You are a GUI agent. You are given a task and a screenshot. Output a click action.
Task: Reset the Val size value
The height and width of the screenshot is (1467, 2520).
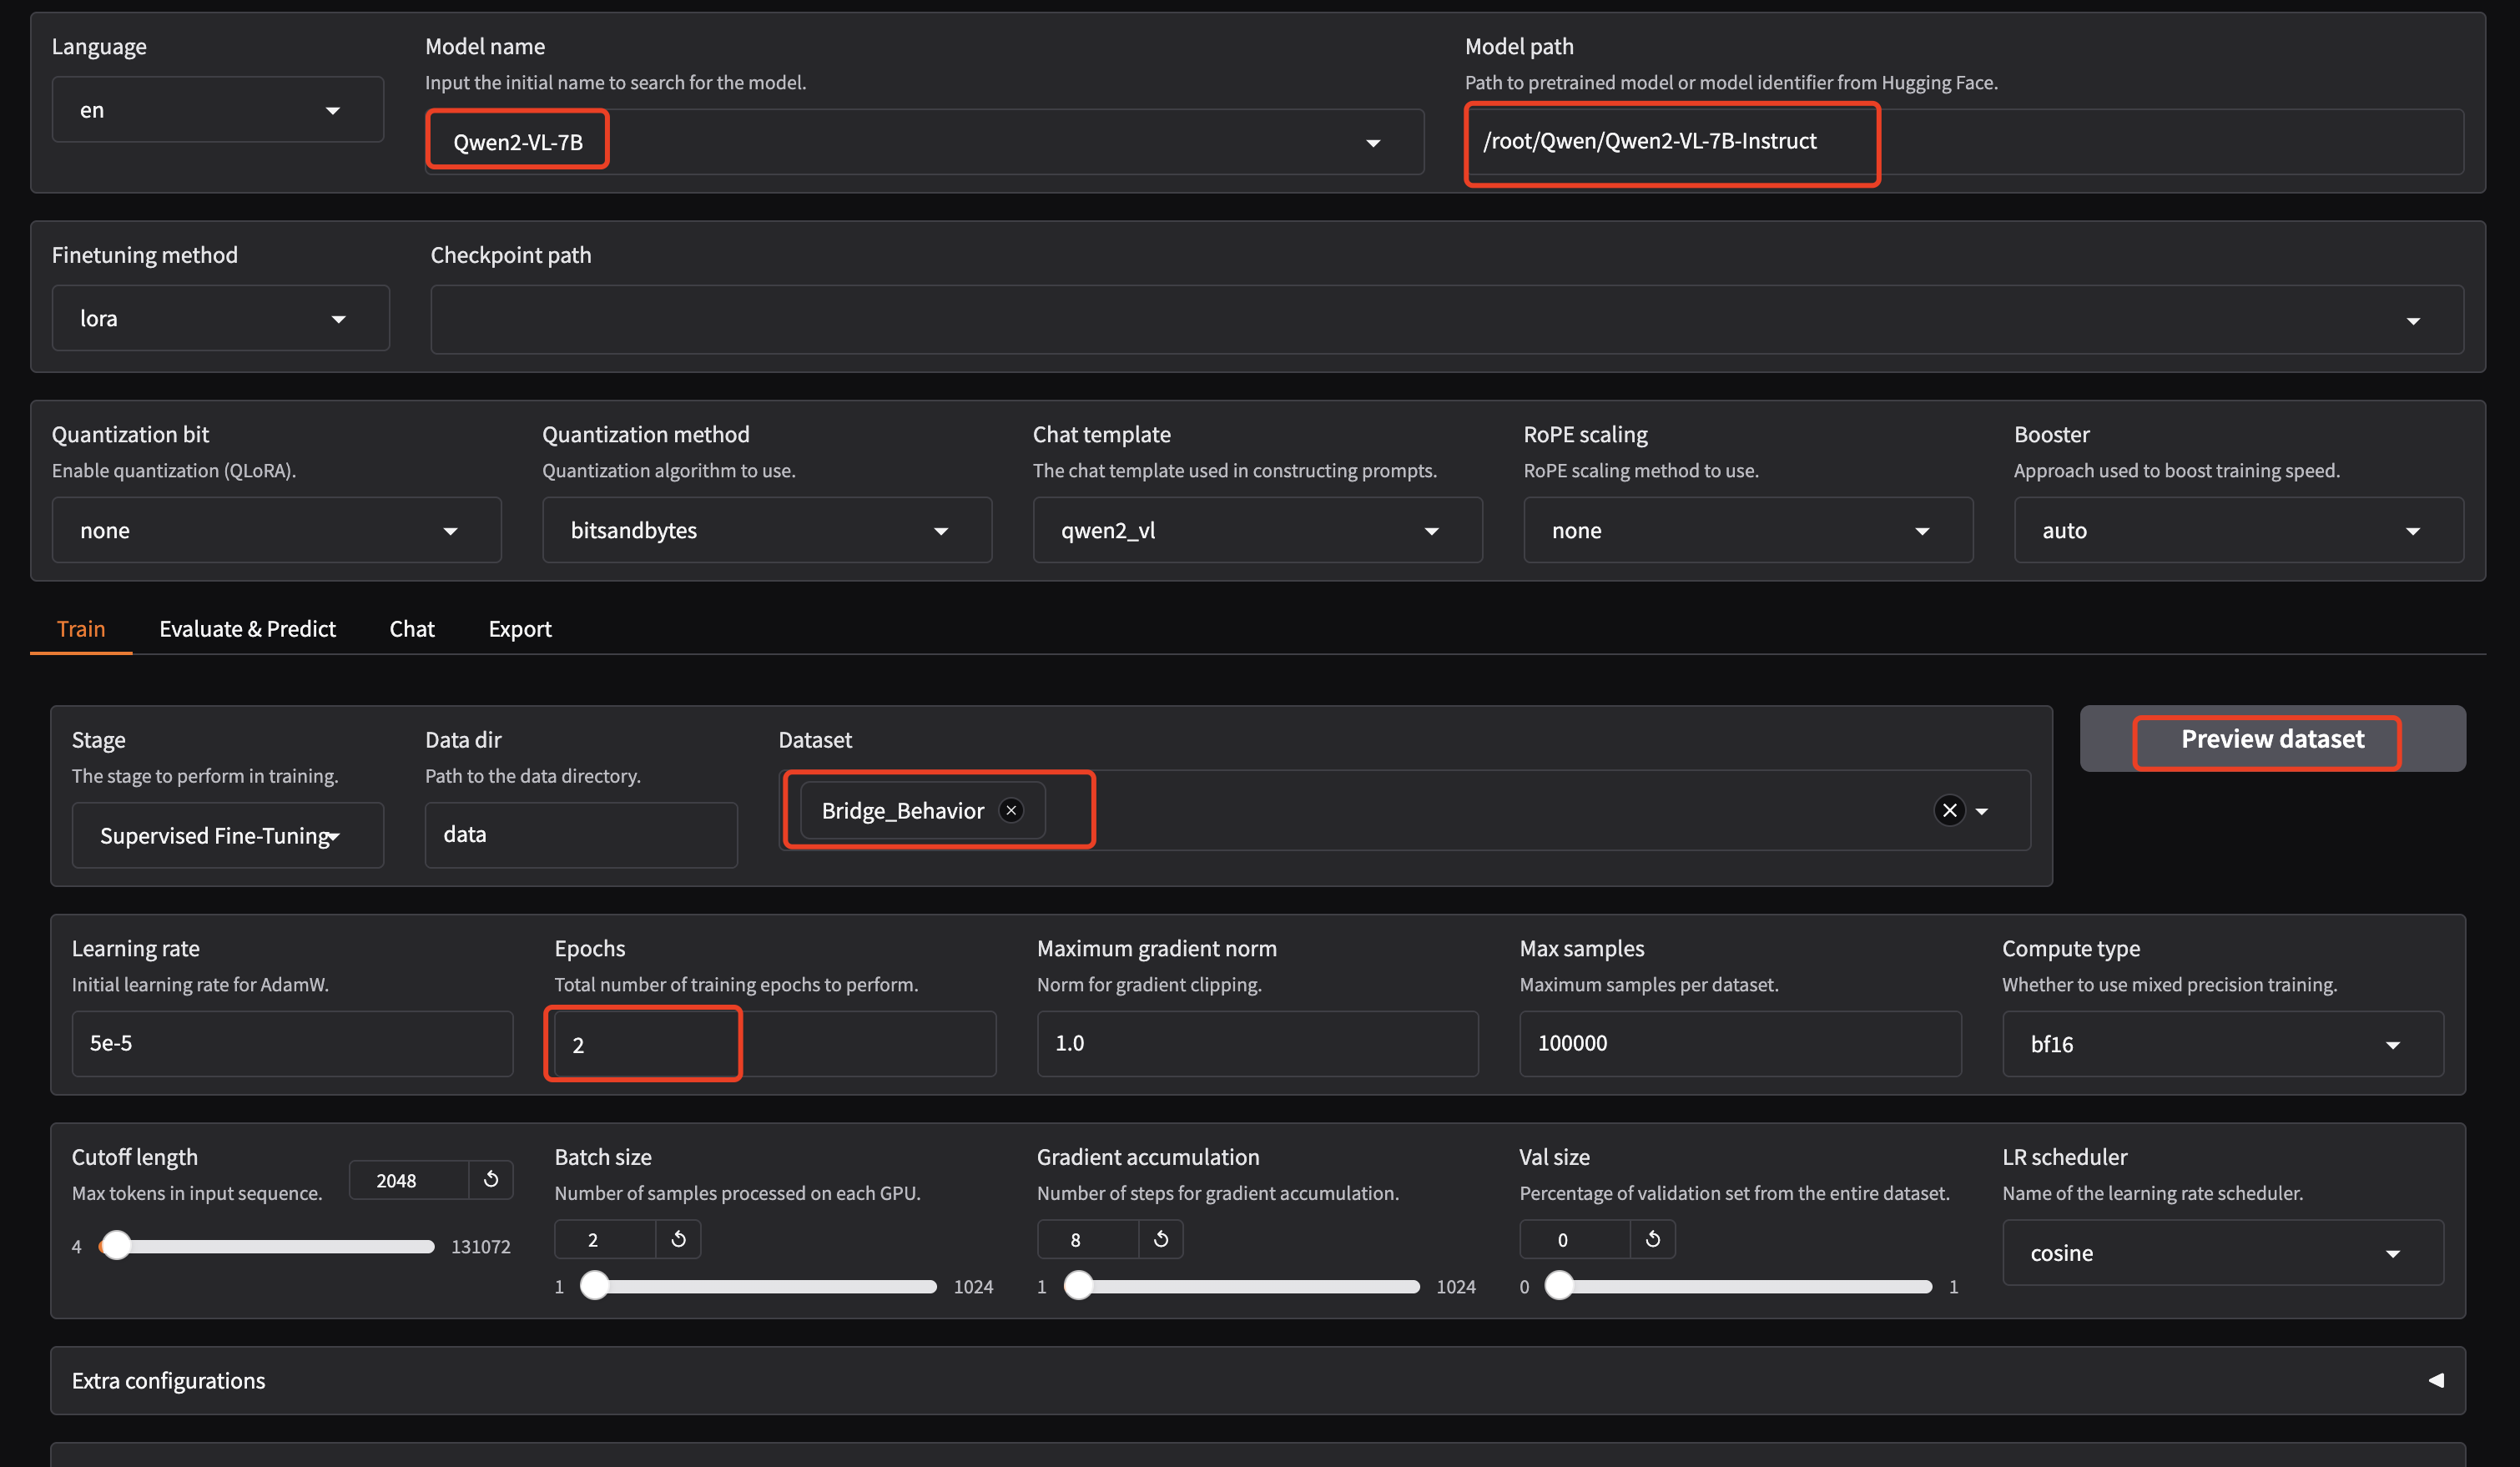click(1653, 1239)
